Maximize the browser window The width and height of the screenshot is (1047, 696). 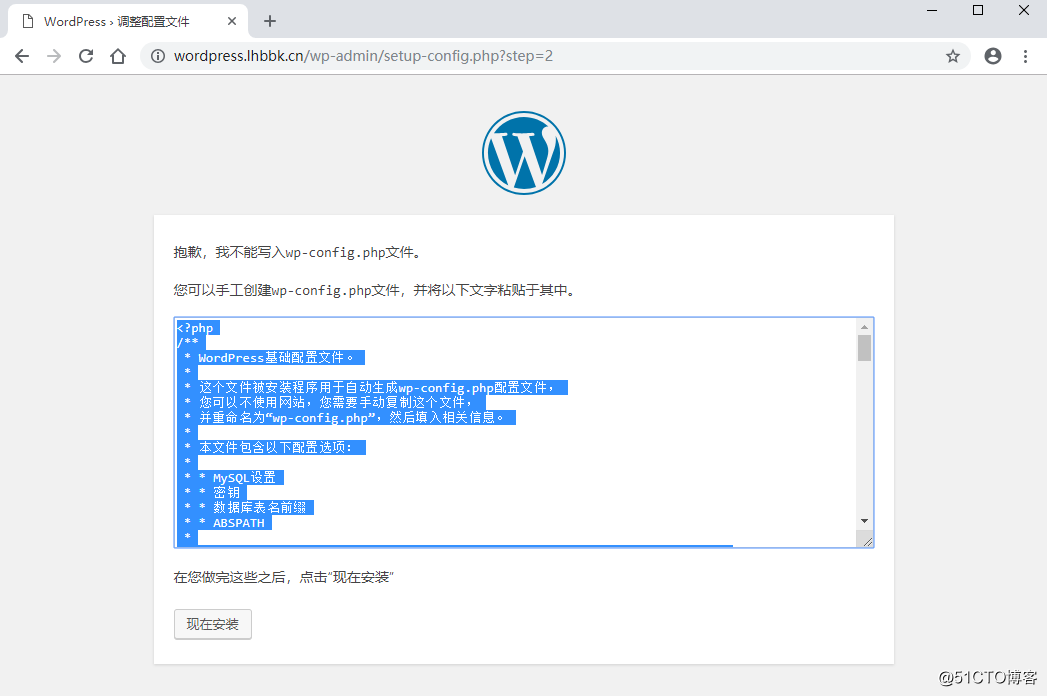[x=978, y=10]
